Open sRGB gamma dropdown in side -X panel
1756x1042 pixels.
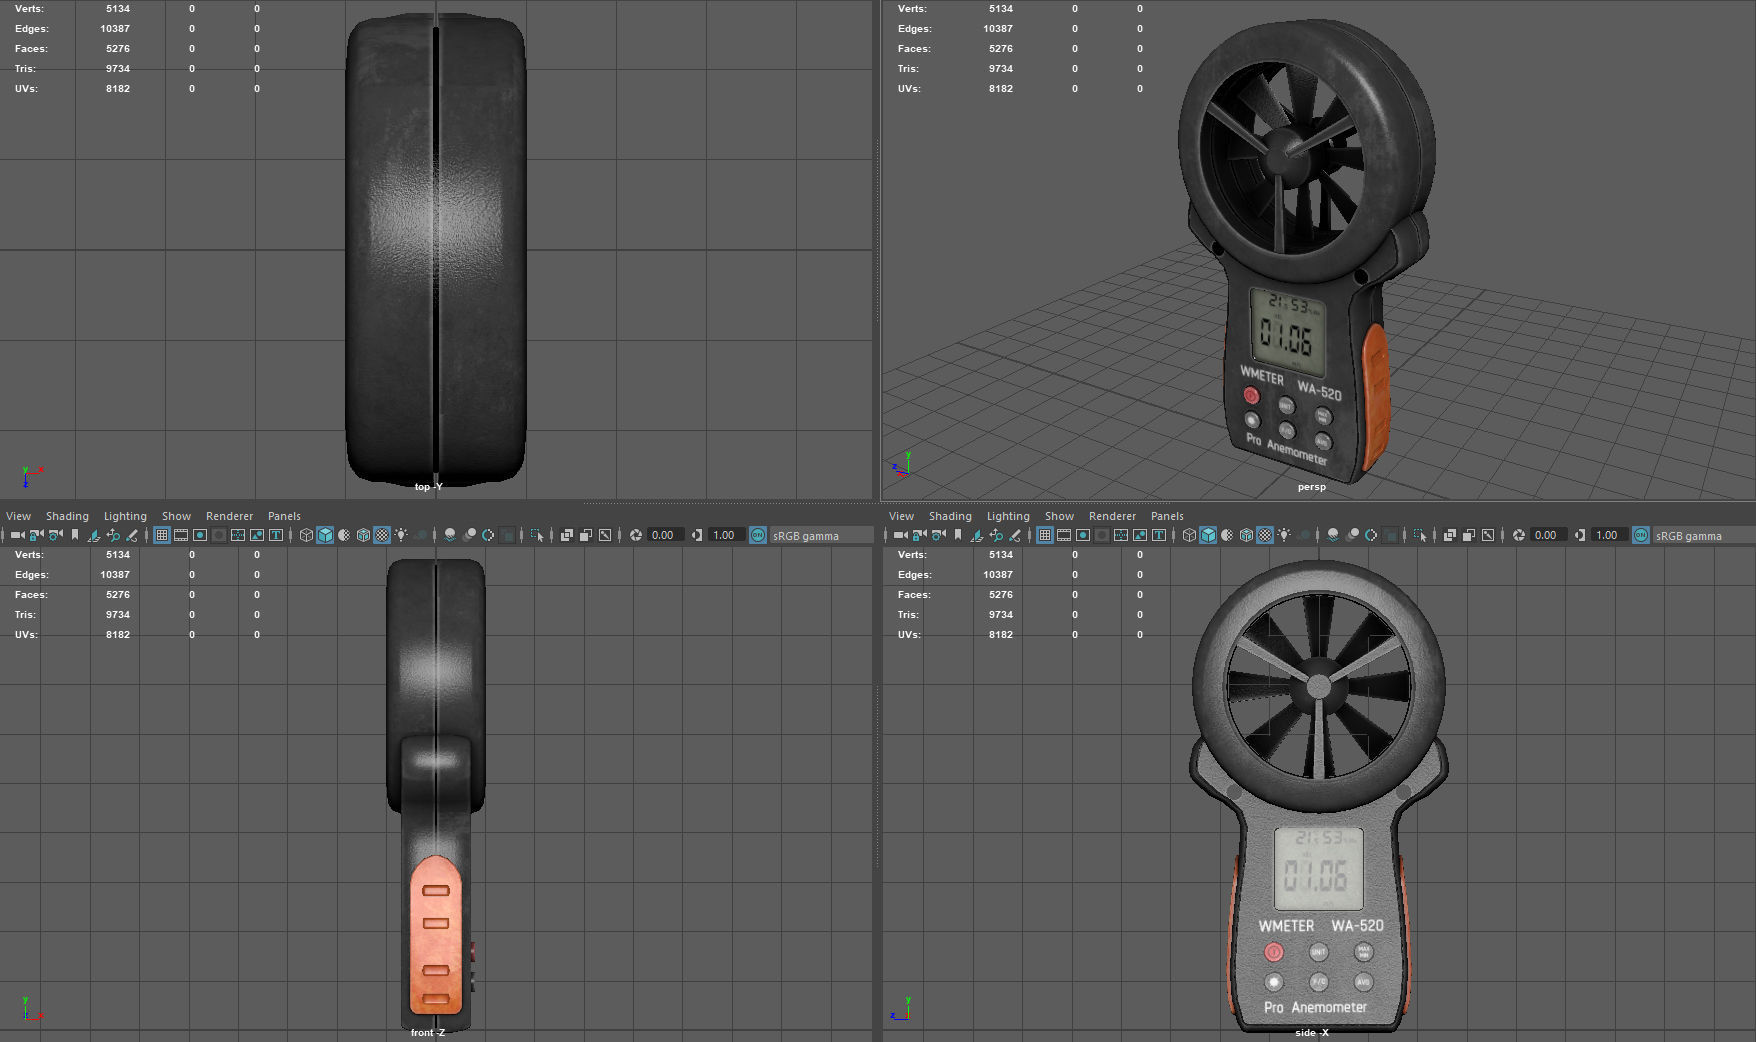pyautogui.click(x=1703, y=535)
